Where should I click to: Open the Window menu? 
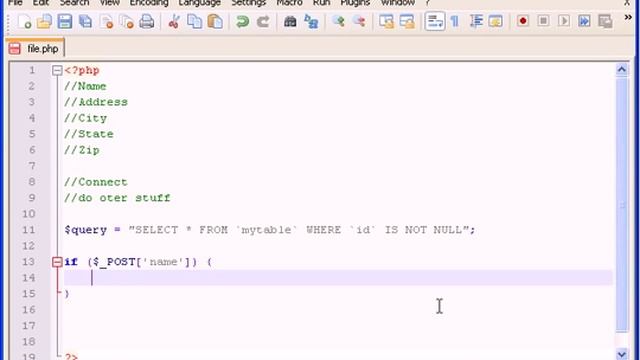point(398,3)
